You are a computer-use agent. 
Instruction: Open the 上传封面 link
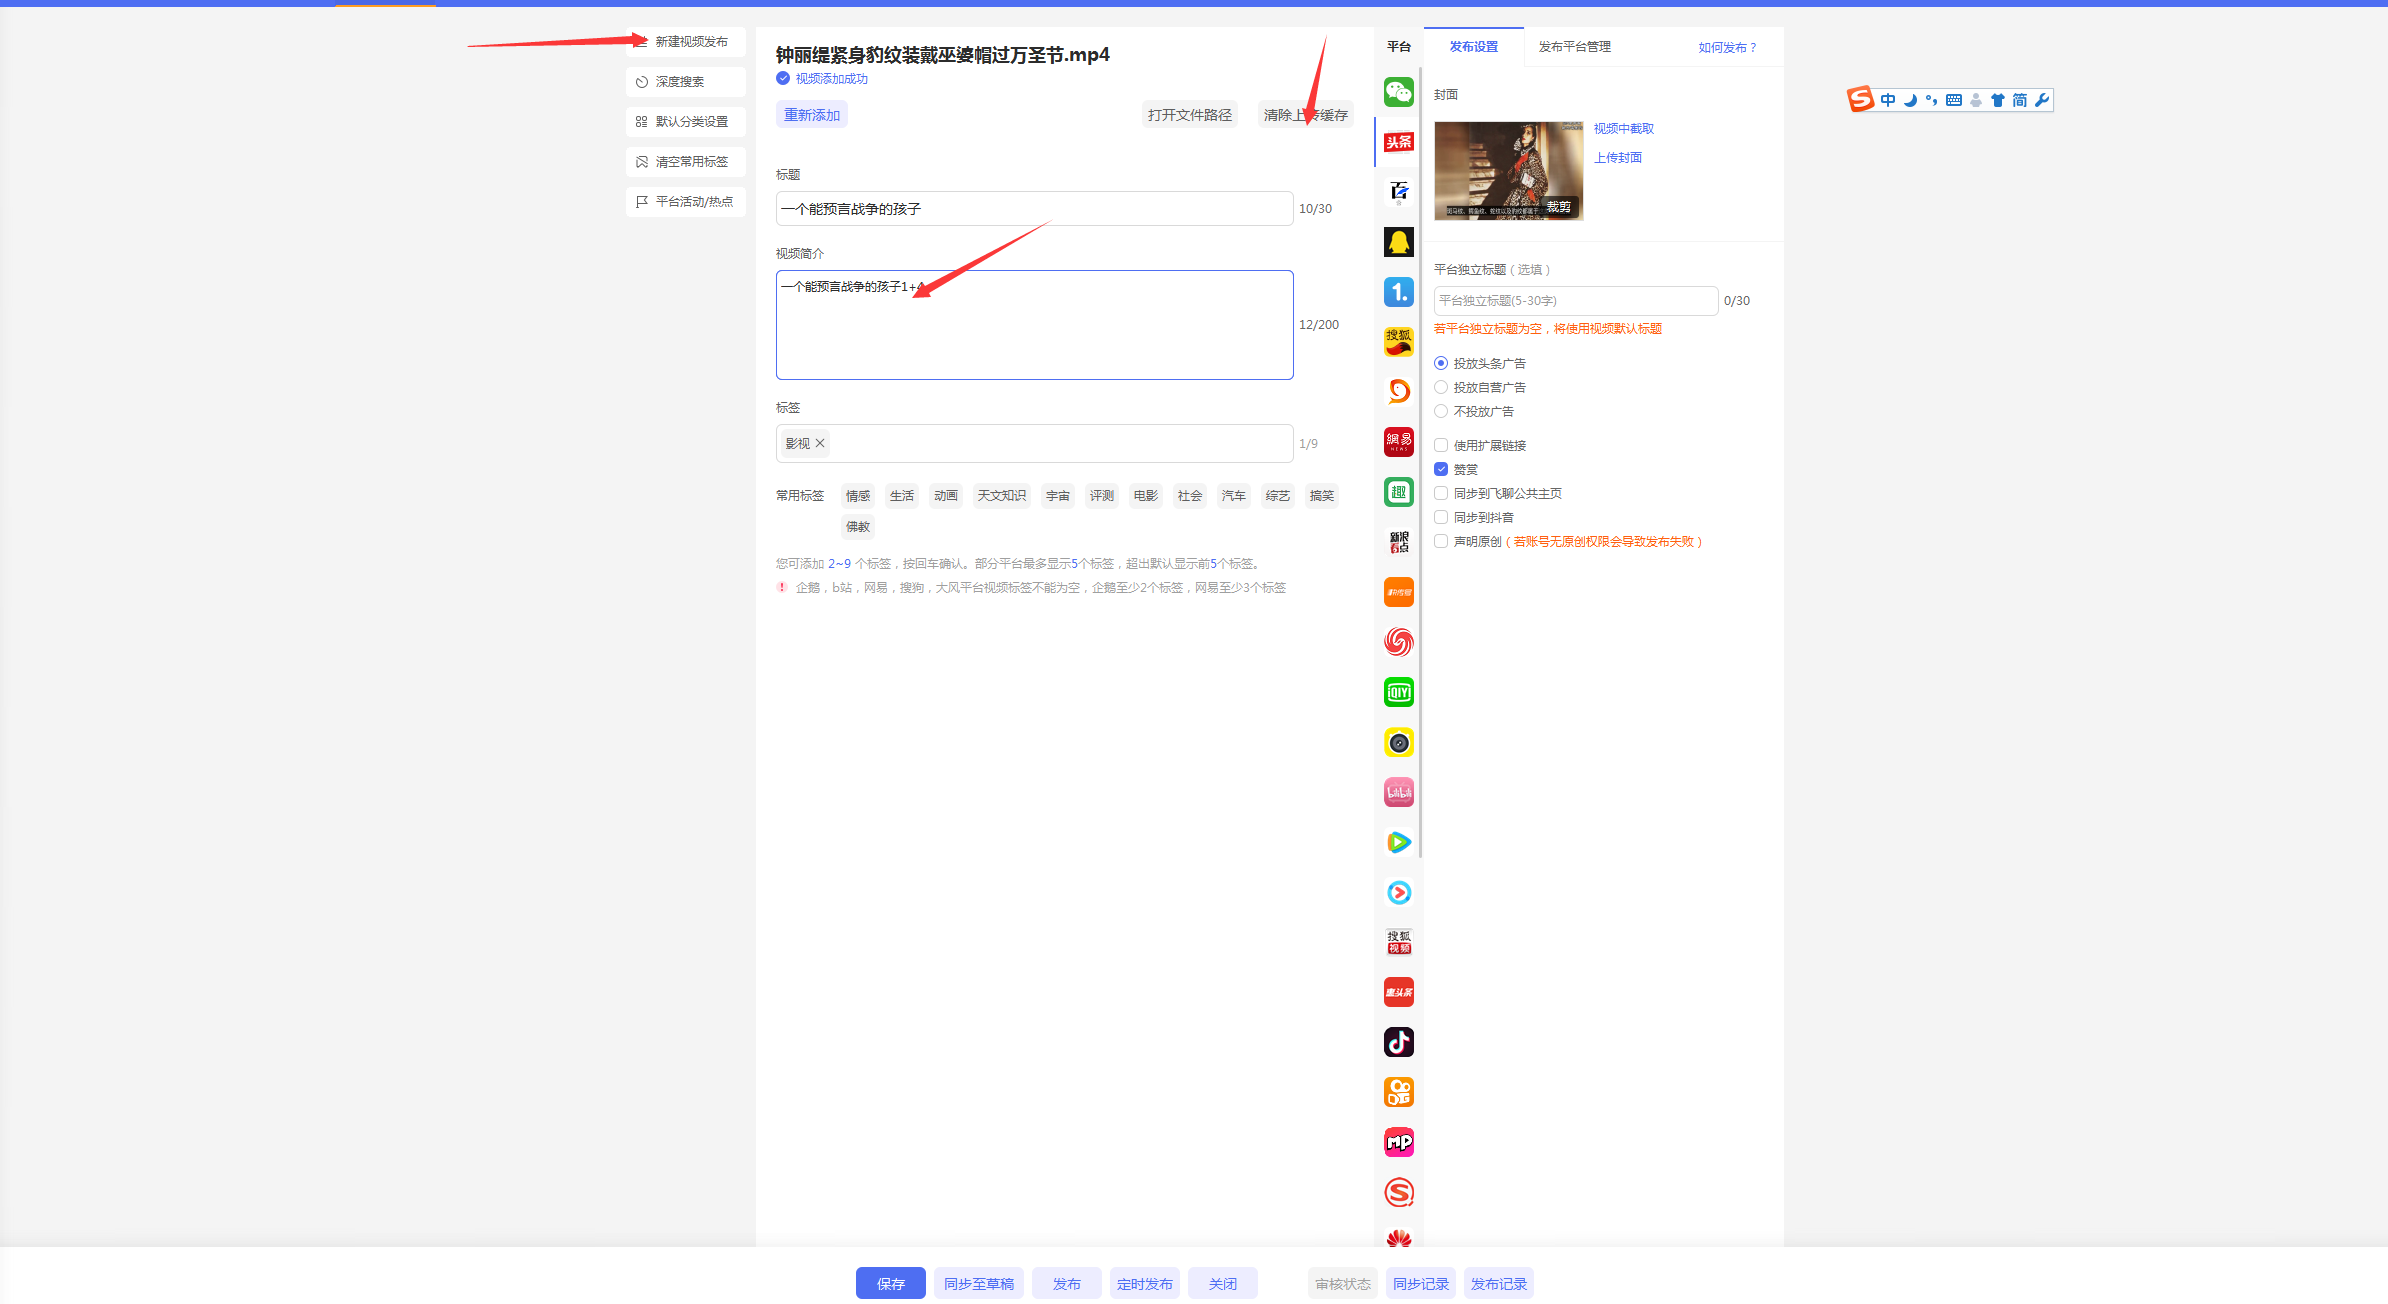tap(1617, 158)
